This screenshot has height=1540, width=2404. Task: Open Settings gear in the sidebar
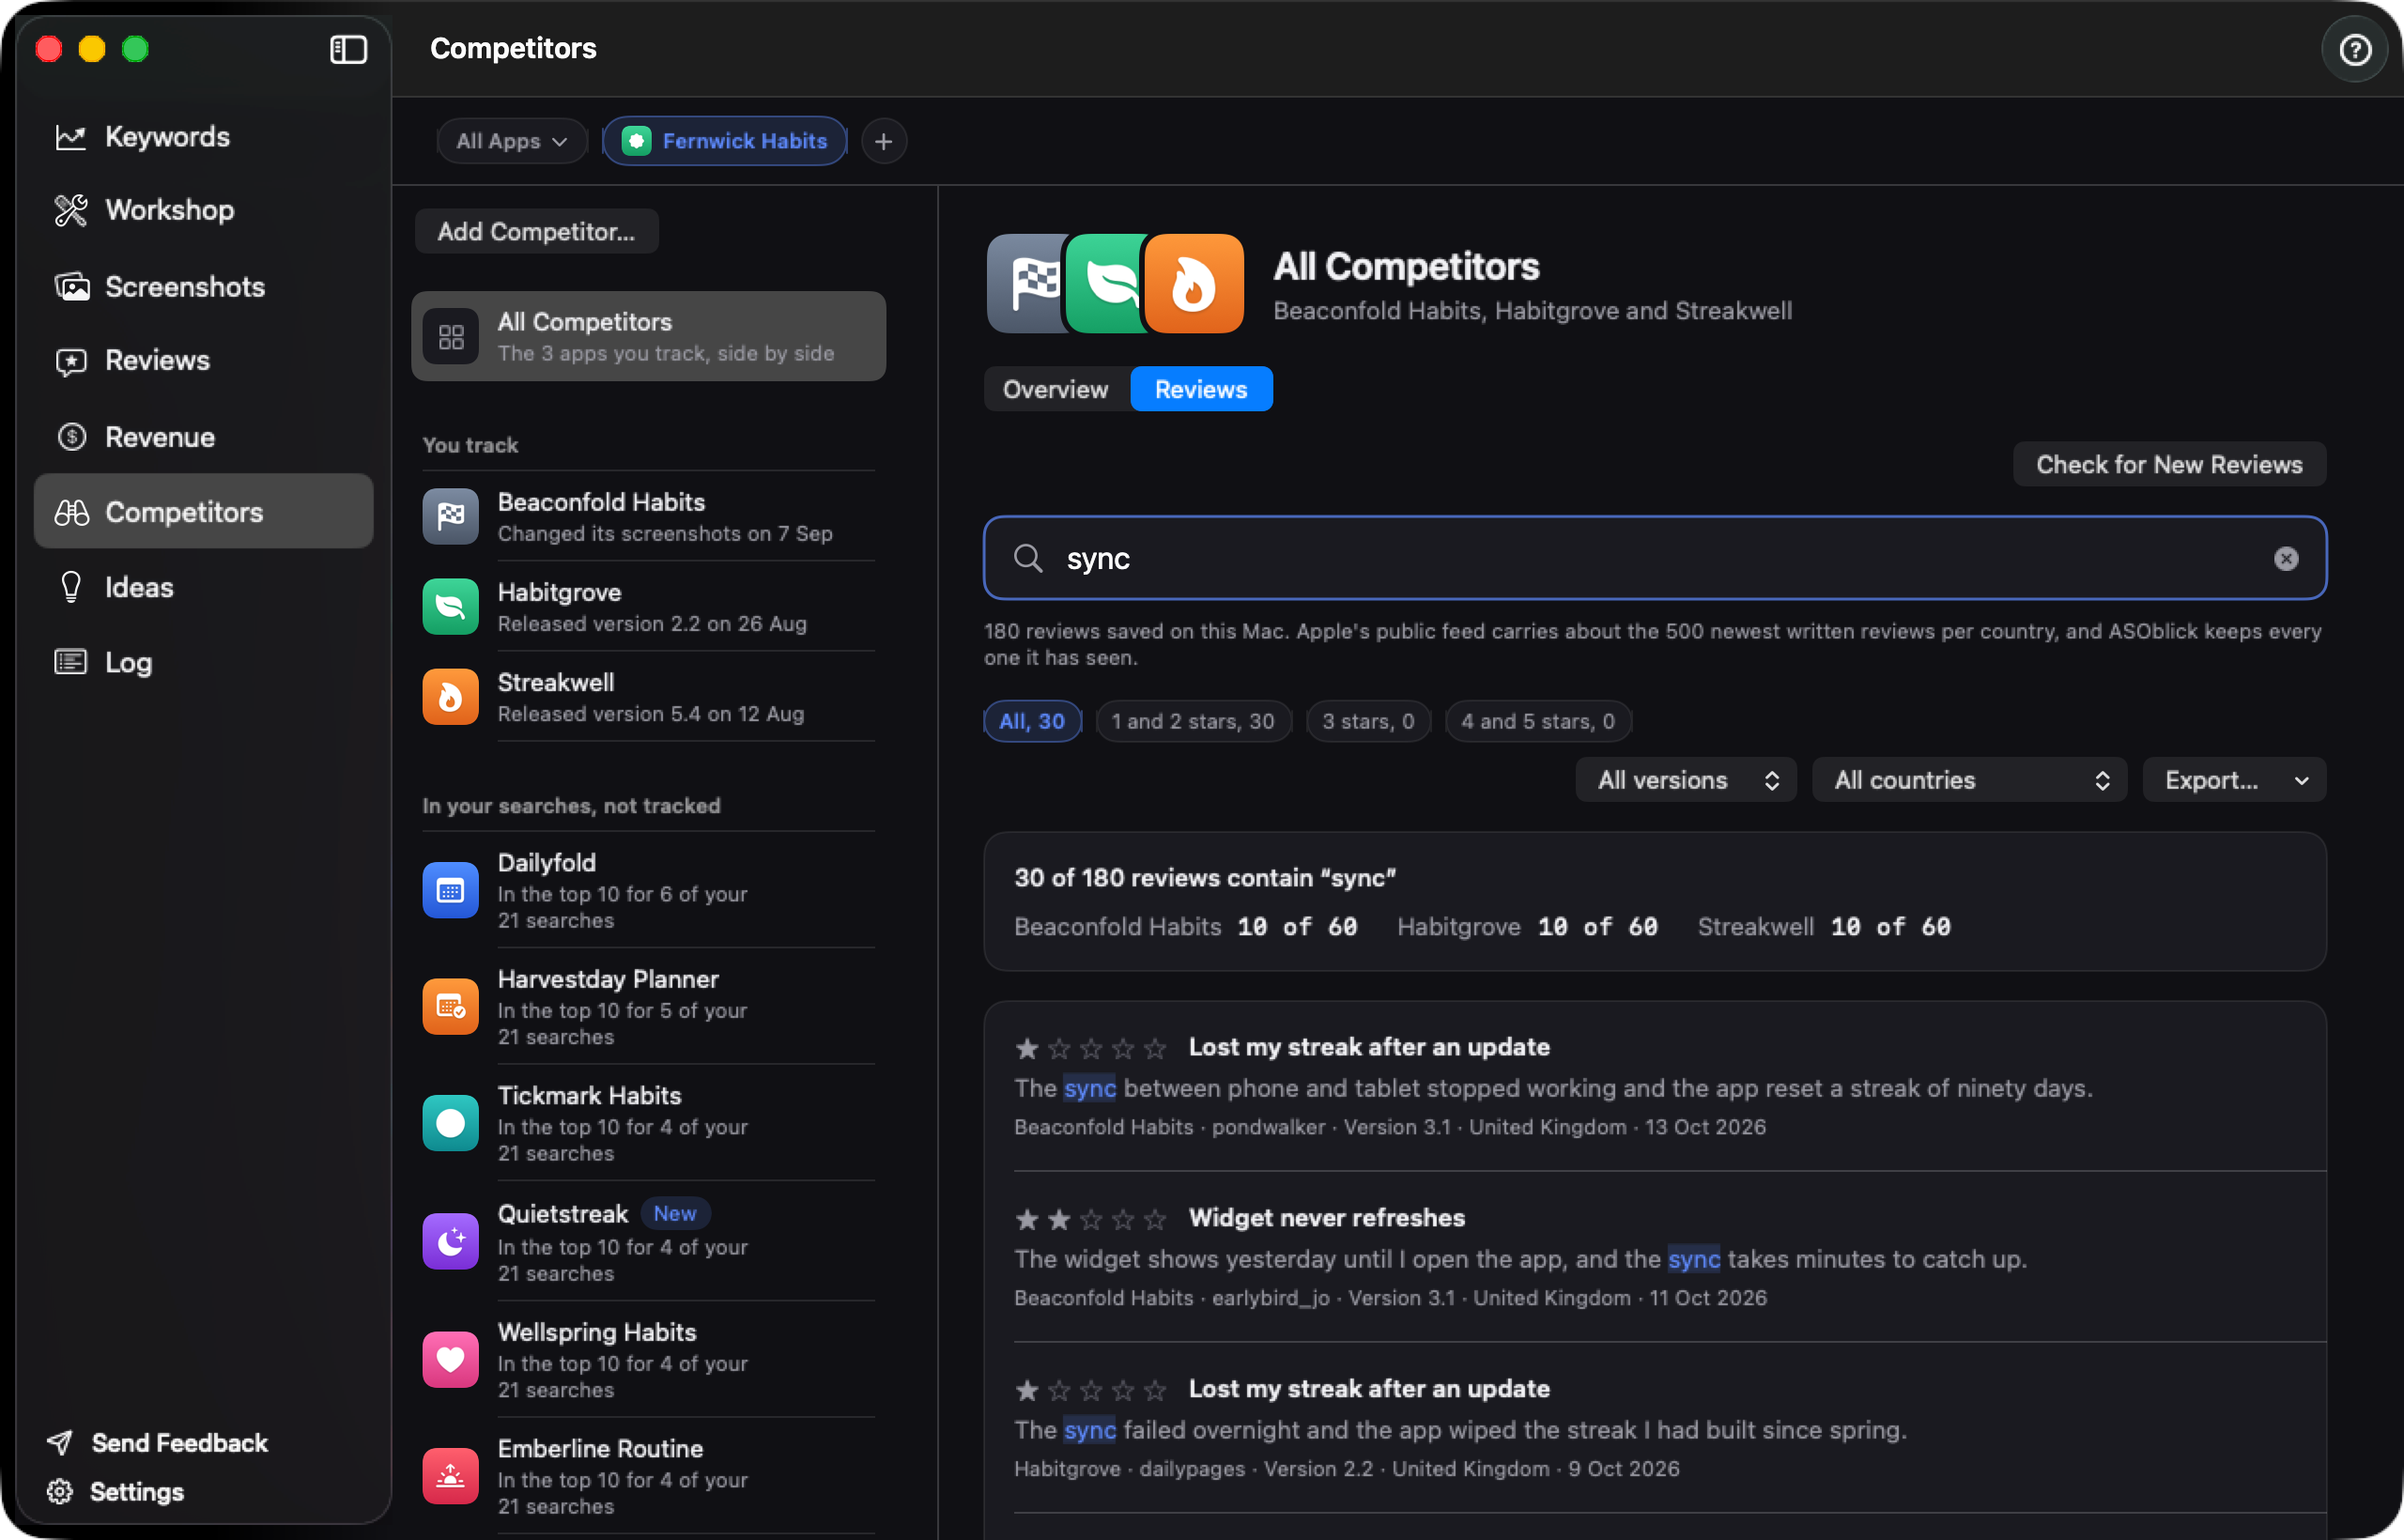pyautogui.click(x=116, y=1491)
